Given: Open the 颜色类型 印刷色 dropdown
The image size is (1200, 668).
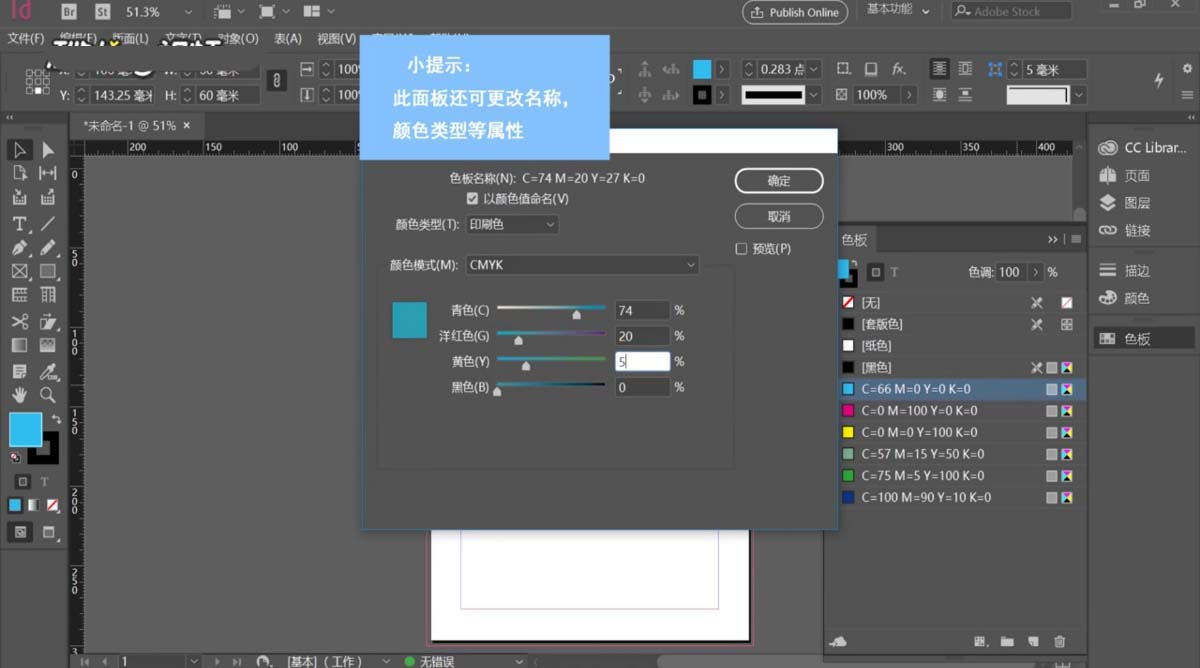Looking at the screenshot, I should point(511,223).
